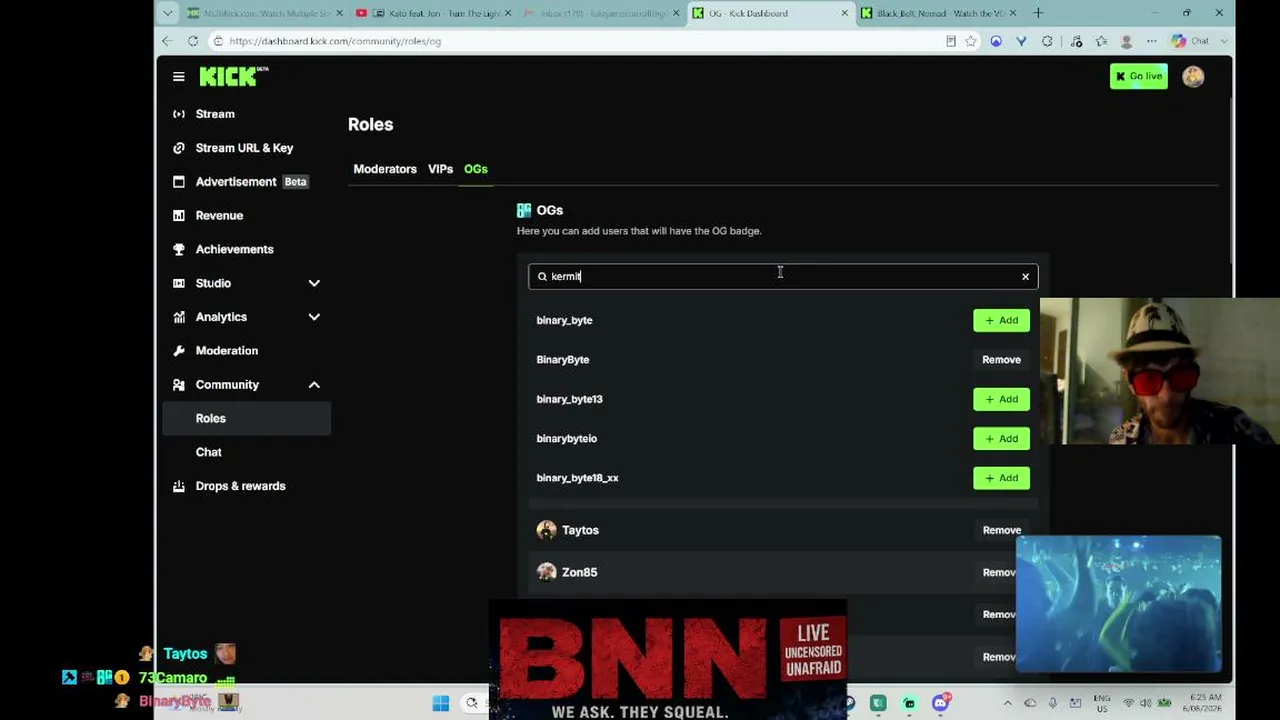Screen dimensions: 1280x720
Task: Switch to the Kato feat. Jon YouTube tab
Action: point(435,13)
